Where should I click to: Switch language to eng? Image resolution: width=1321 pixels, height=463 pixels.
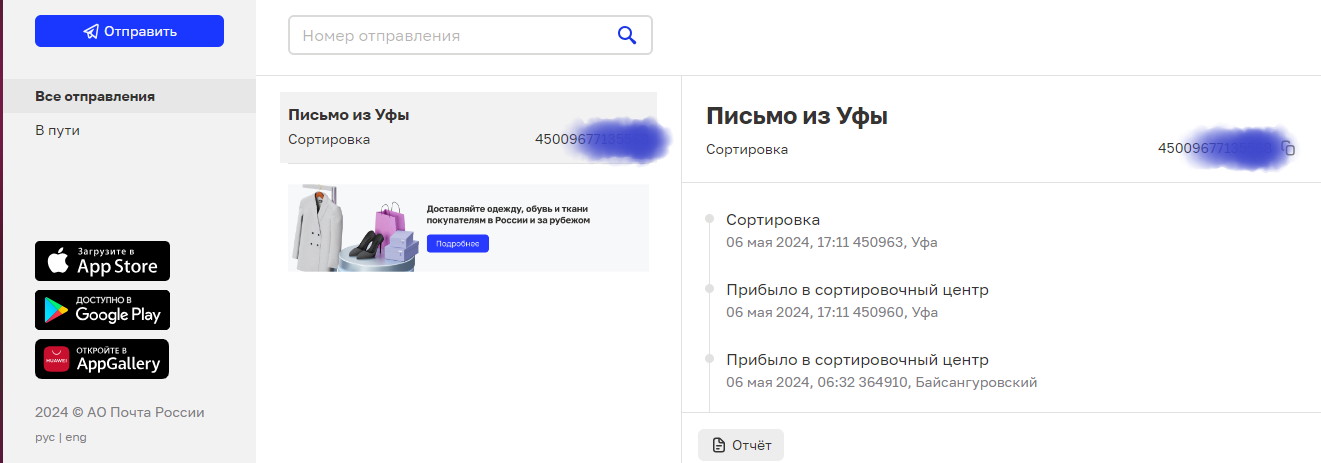[x=76, y=437]
